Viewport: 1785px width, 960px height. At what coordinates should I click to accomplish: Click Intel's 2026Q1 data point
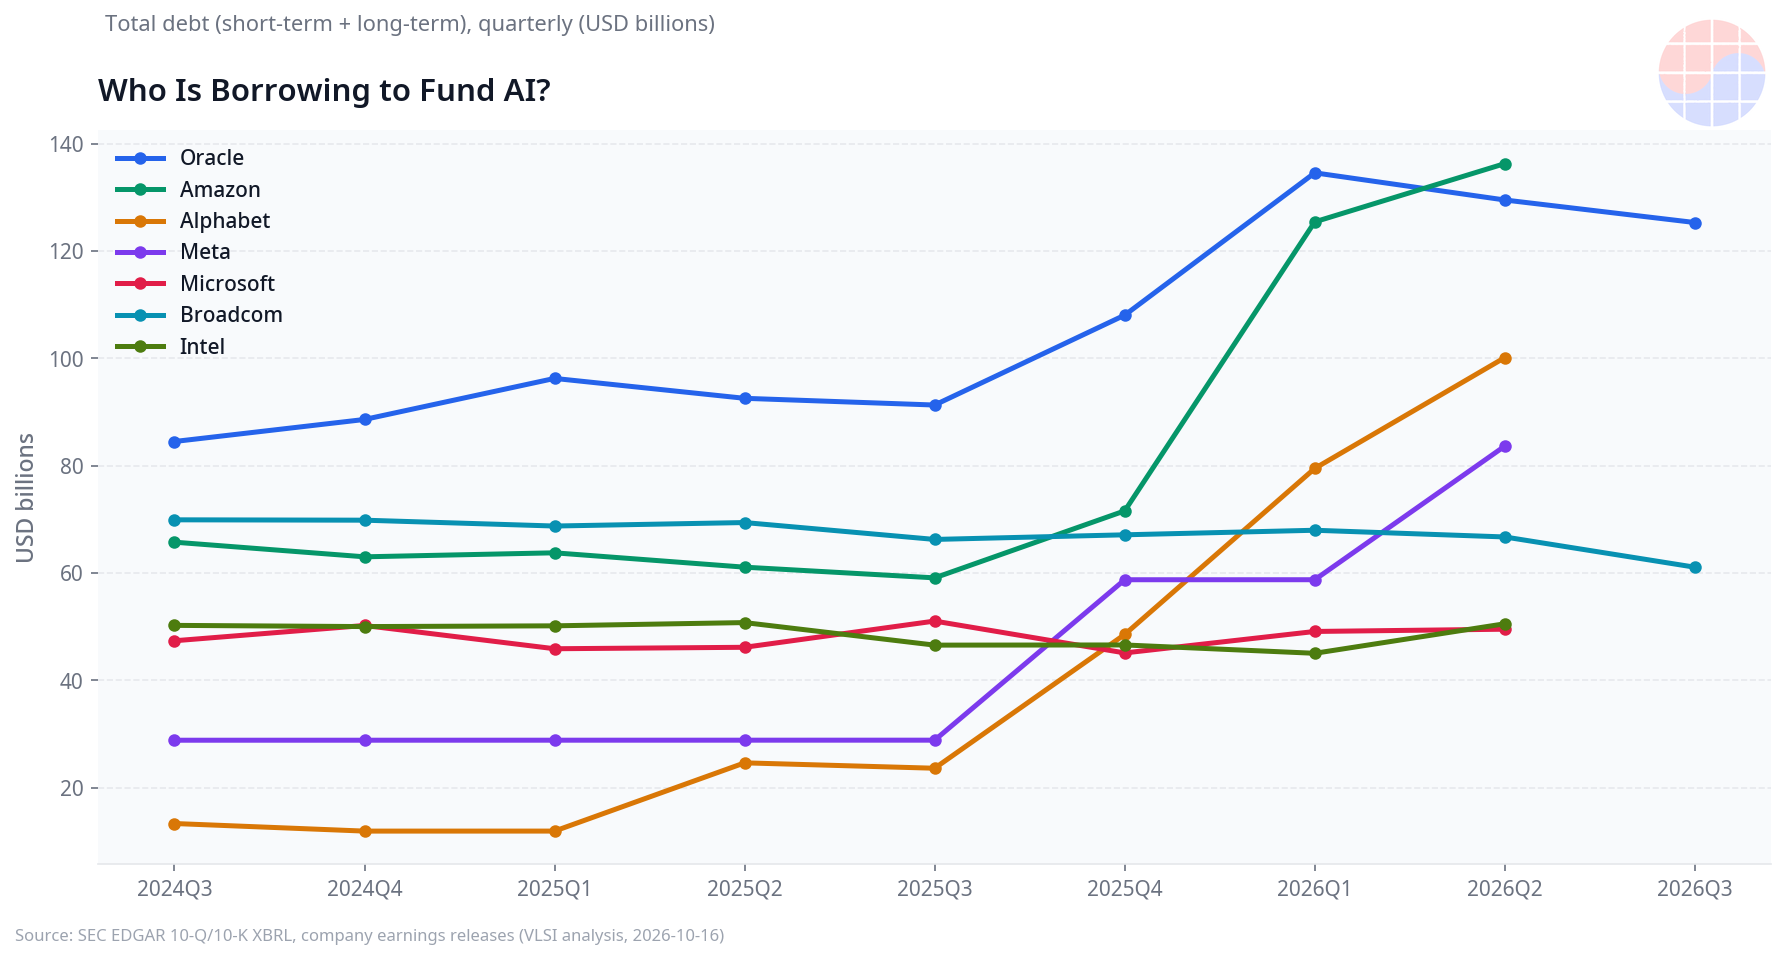1315,654
